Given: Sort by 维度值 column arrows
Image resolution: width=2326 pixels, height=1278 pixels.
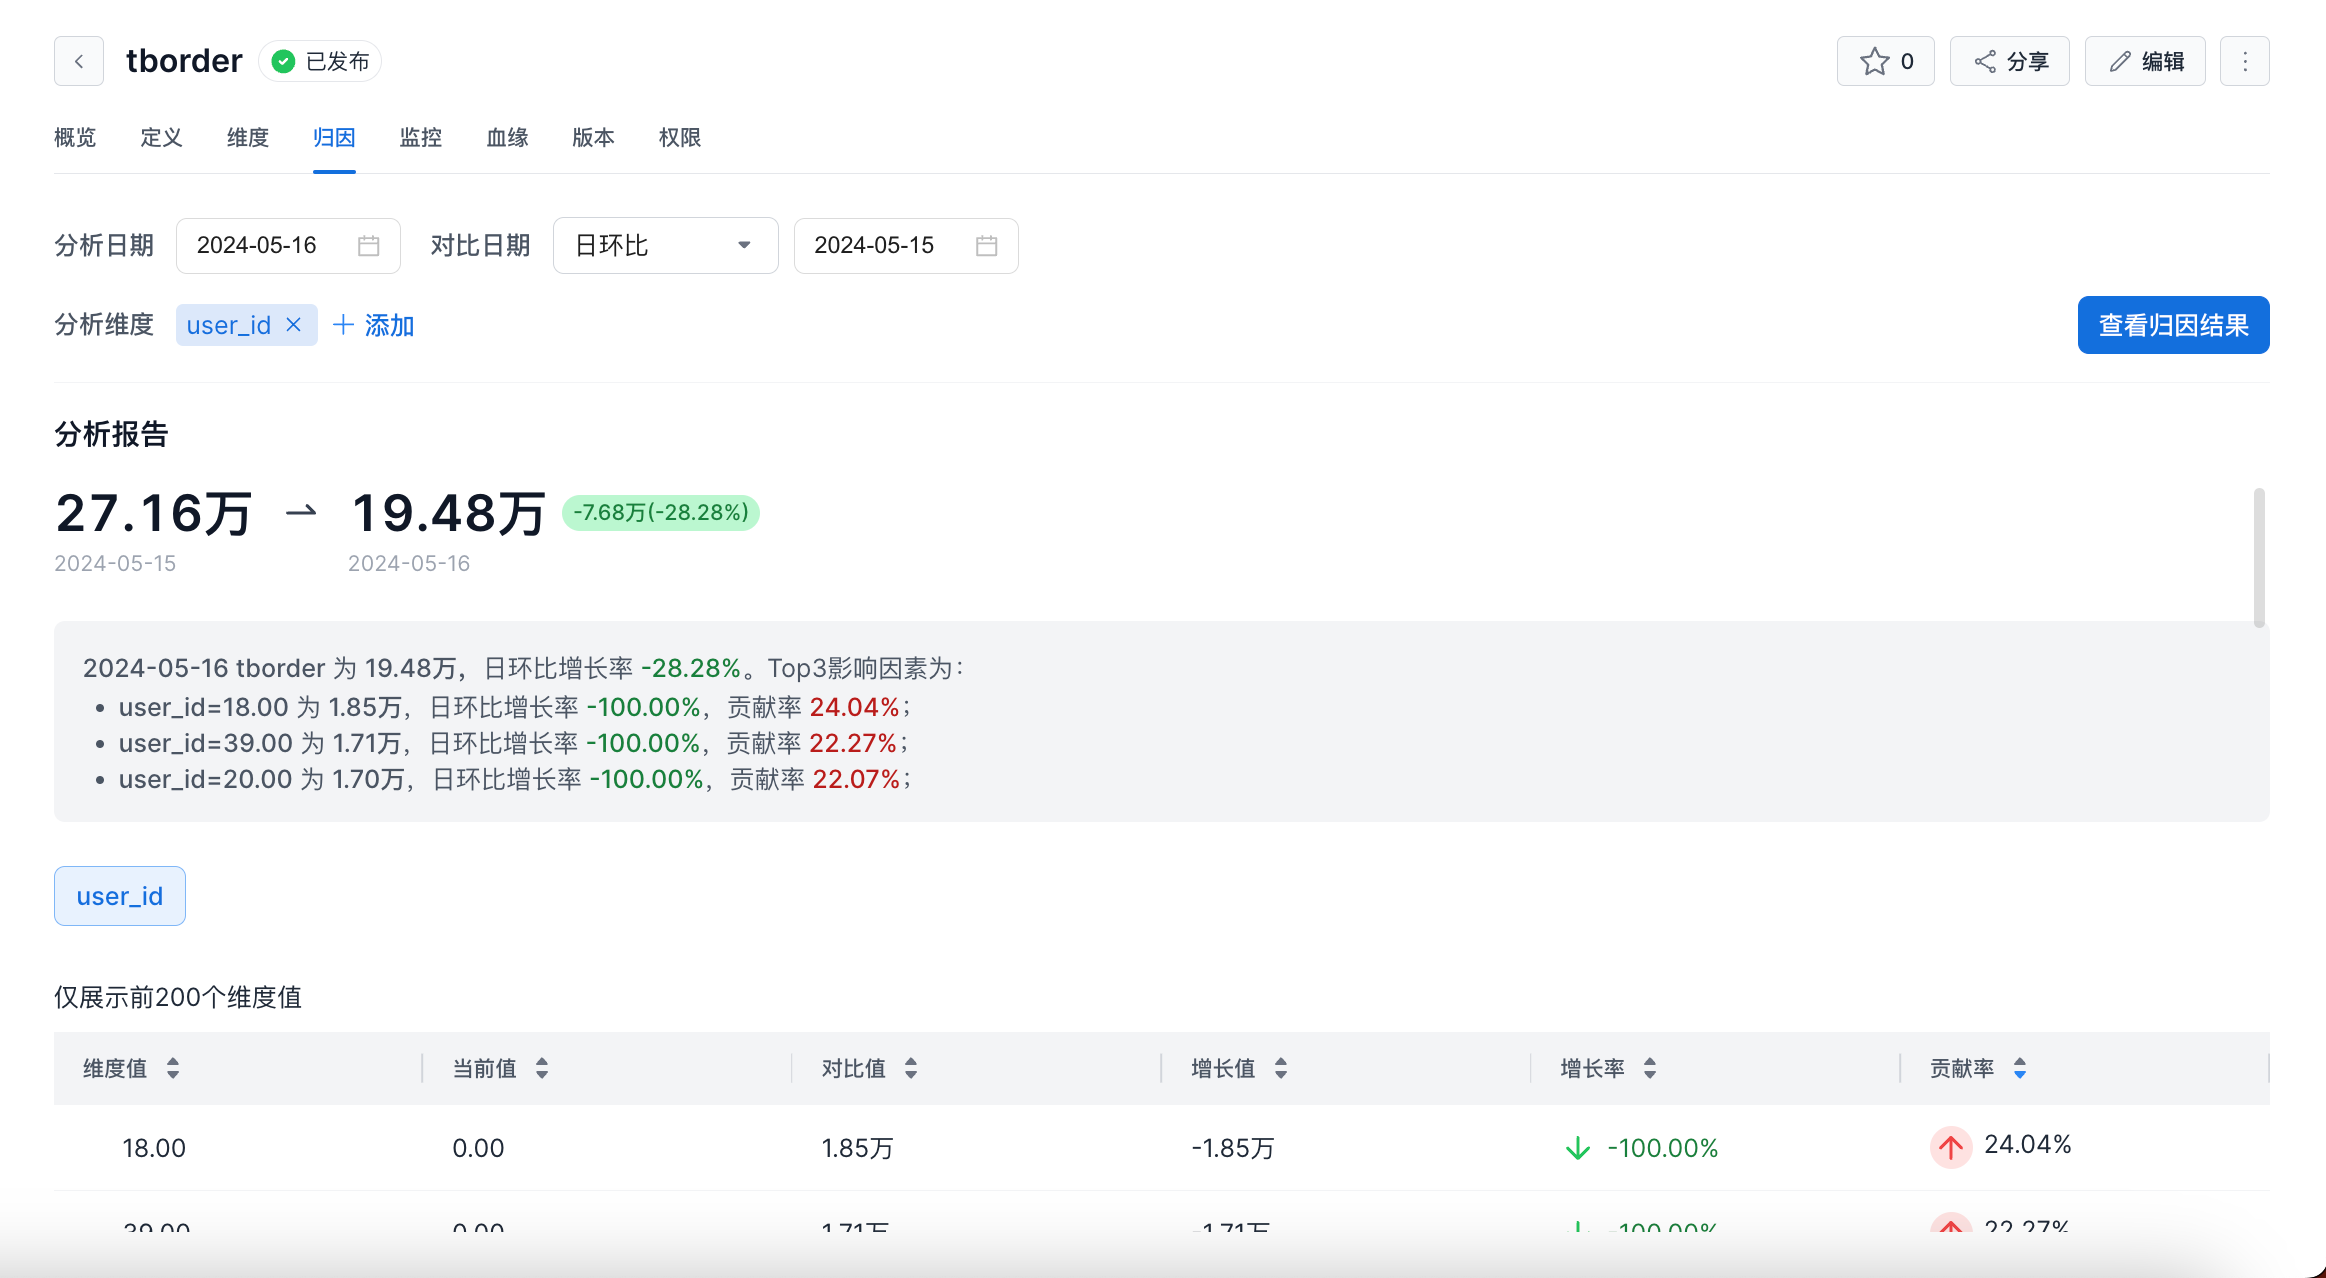Looking at the screenshot, I should point(173,1068).
